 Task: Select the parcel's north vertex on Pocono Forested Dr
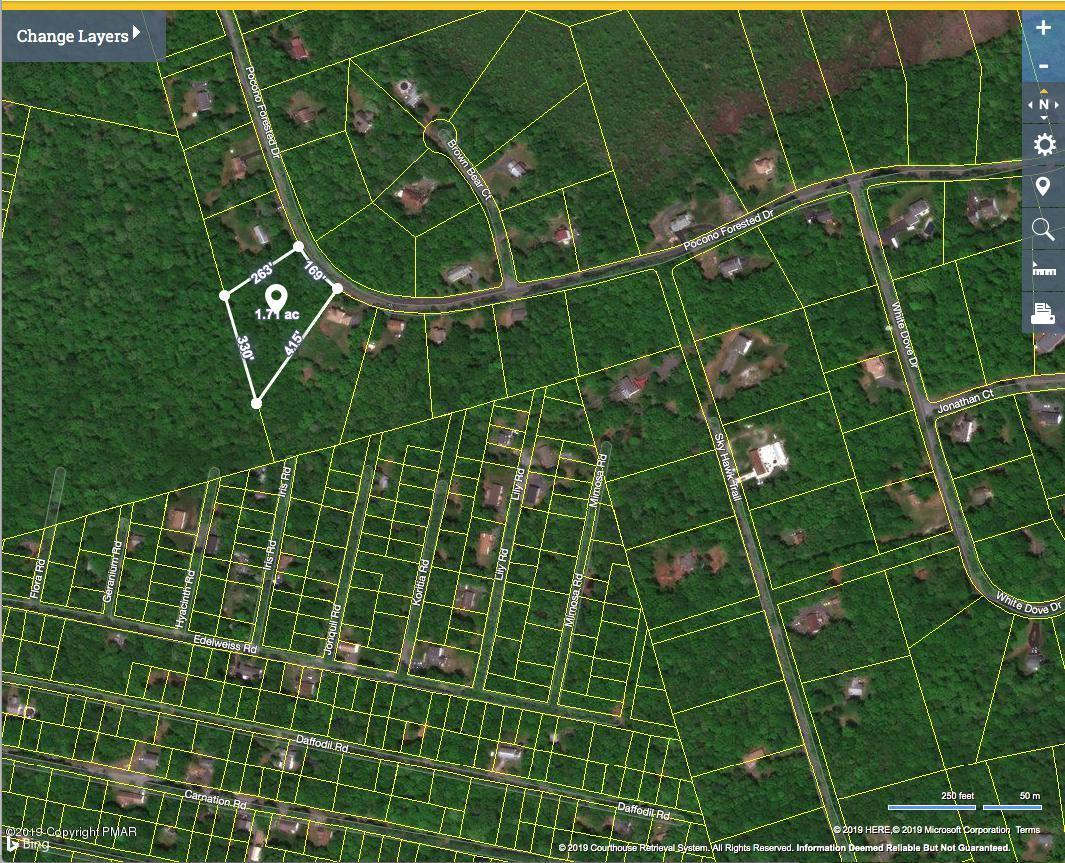298,246
